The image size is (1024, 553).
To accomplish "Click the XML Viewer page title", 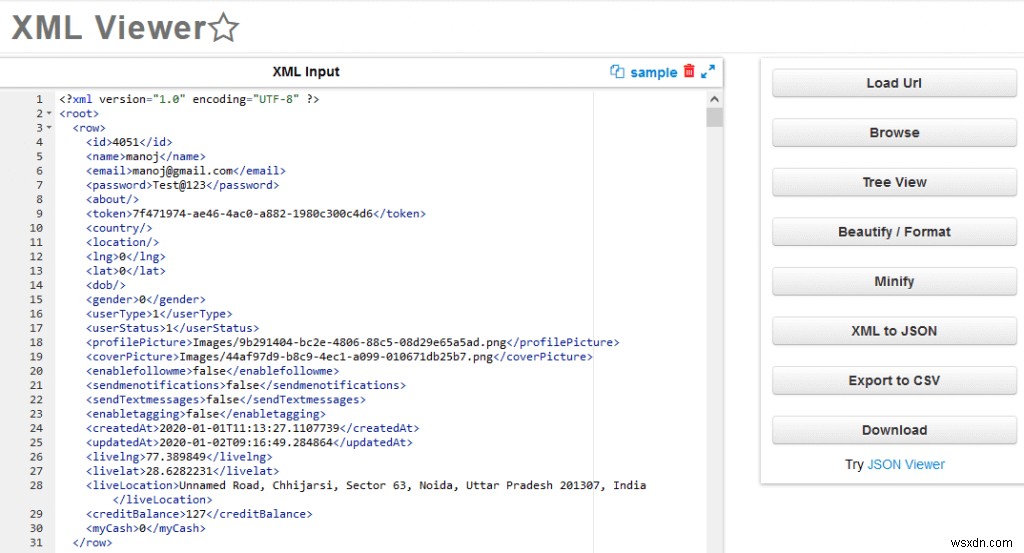I will [x=109, y=28].
